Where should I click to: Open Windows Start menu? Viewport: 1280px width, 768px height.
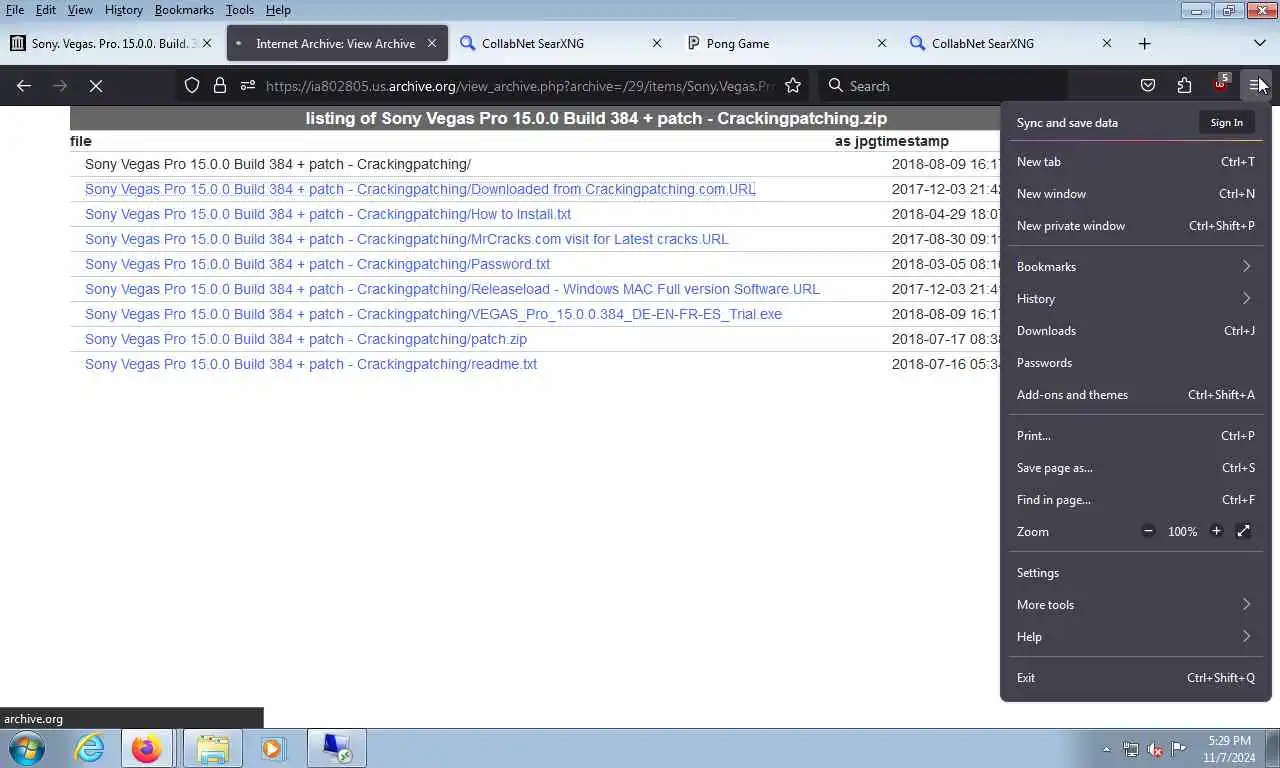pyautogui.click(x=26, y=748)
